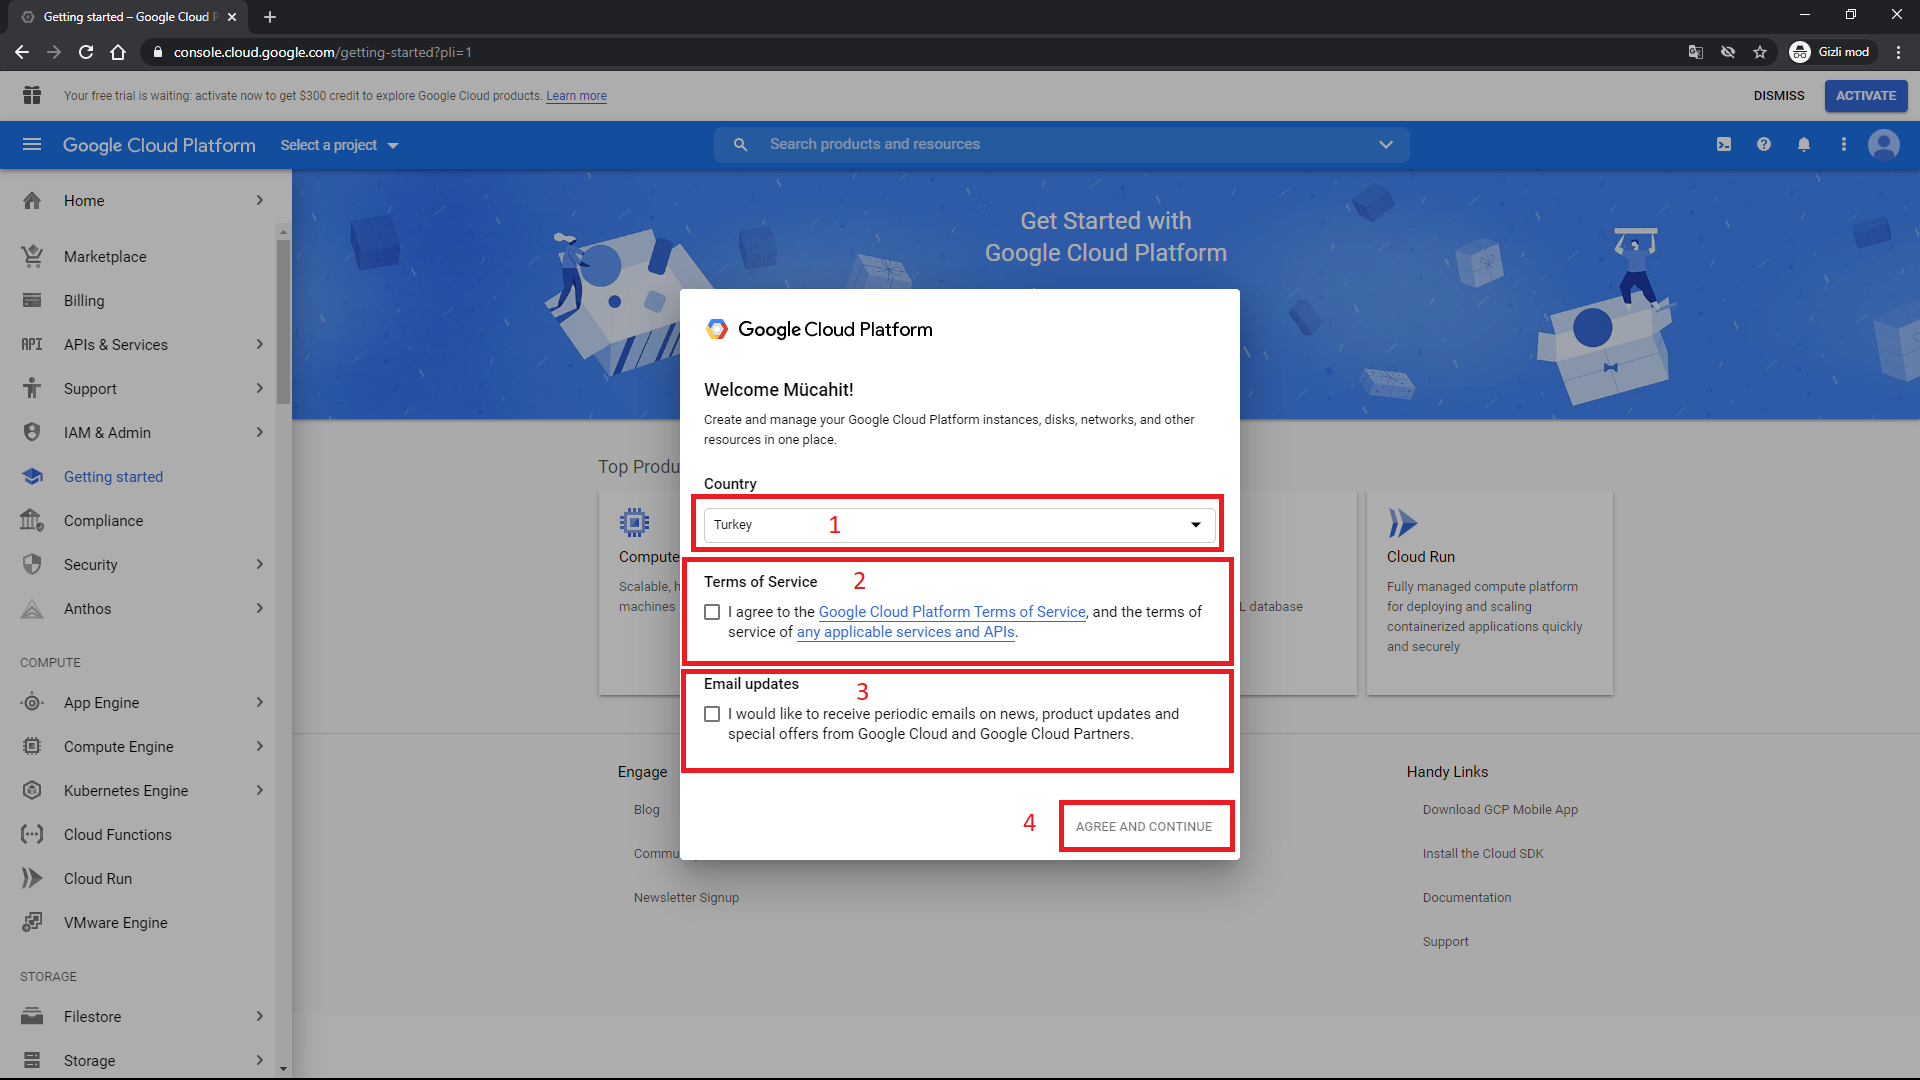Screen dimensions: 1920x1080
Task: Open notifications bell icon
Action: [x=1804, y=145]
